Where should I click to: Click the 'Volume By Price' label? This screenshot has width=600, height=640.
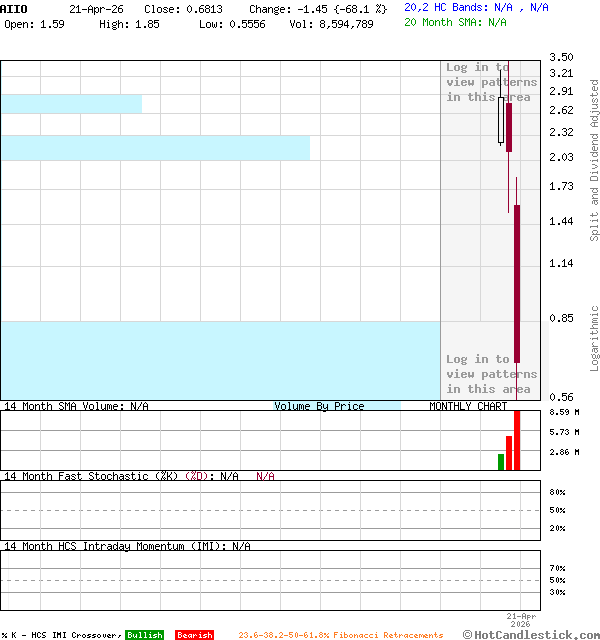click(x=319, y=406)
